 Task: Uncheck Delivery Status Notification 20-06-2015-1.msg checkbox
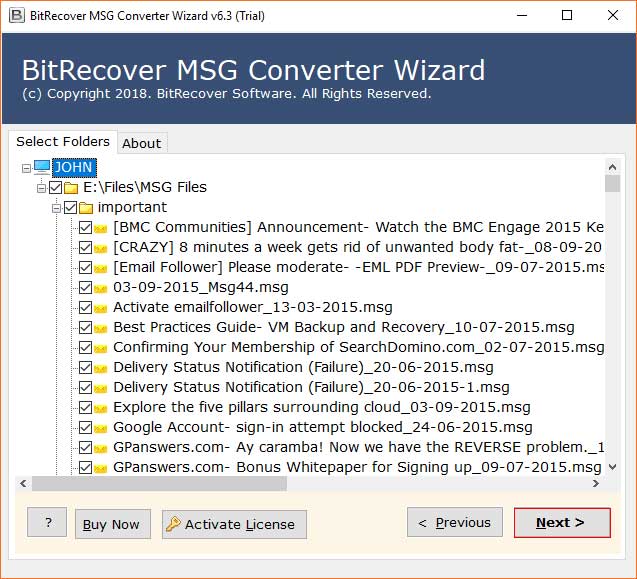85,388
